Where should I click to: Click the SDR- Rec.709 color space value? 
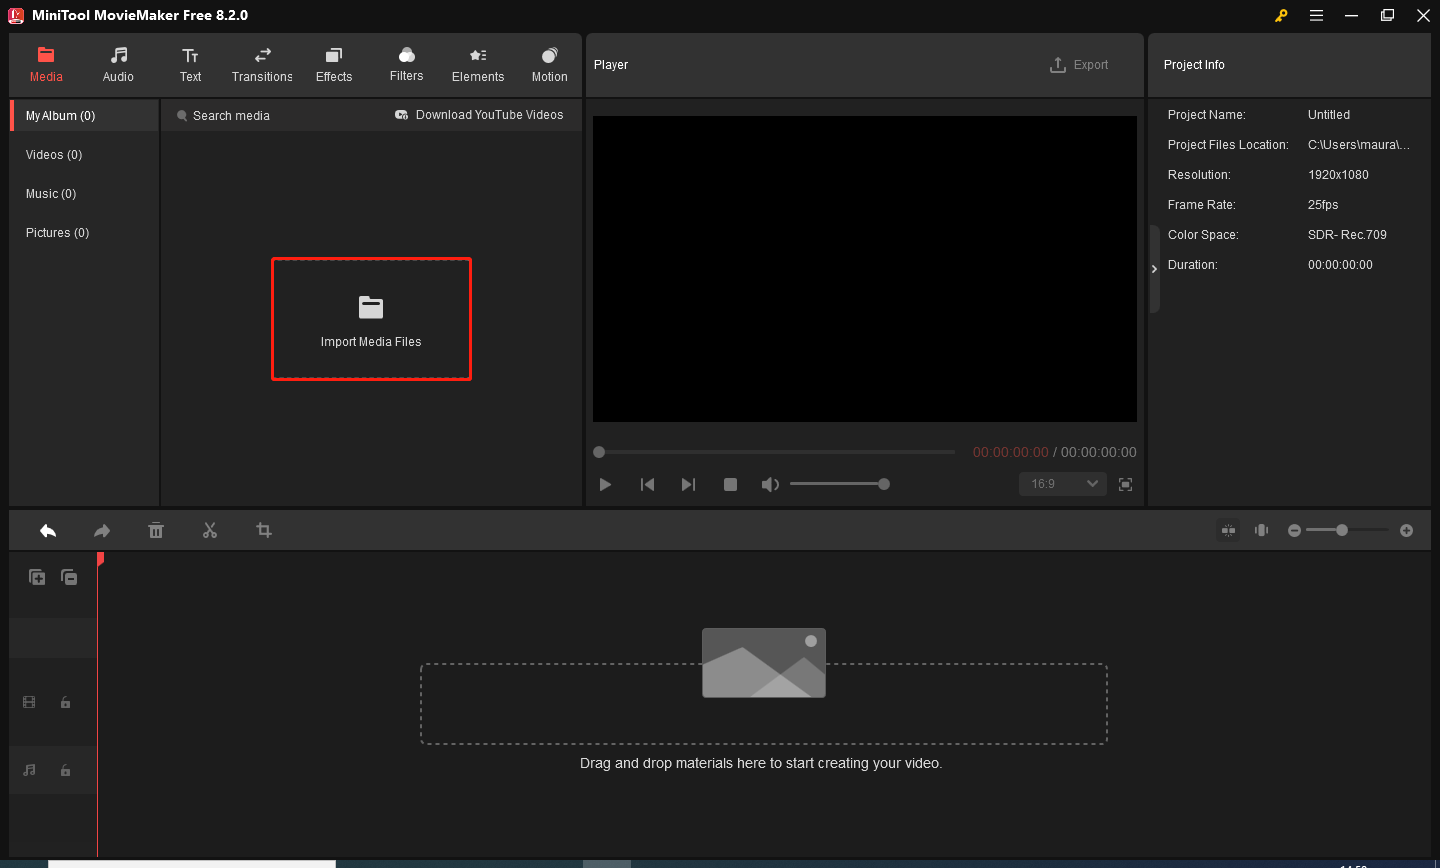click(1347, 235)
